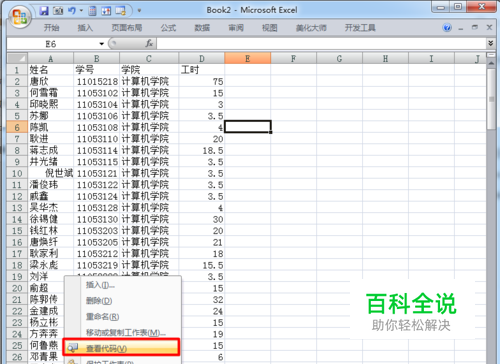The width and height of the screenshot is (500, 364).
Task: Click the sort icon with blue and red arrows
Action: coord(106,11)
